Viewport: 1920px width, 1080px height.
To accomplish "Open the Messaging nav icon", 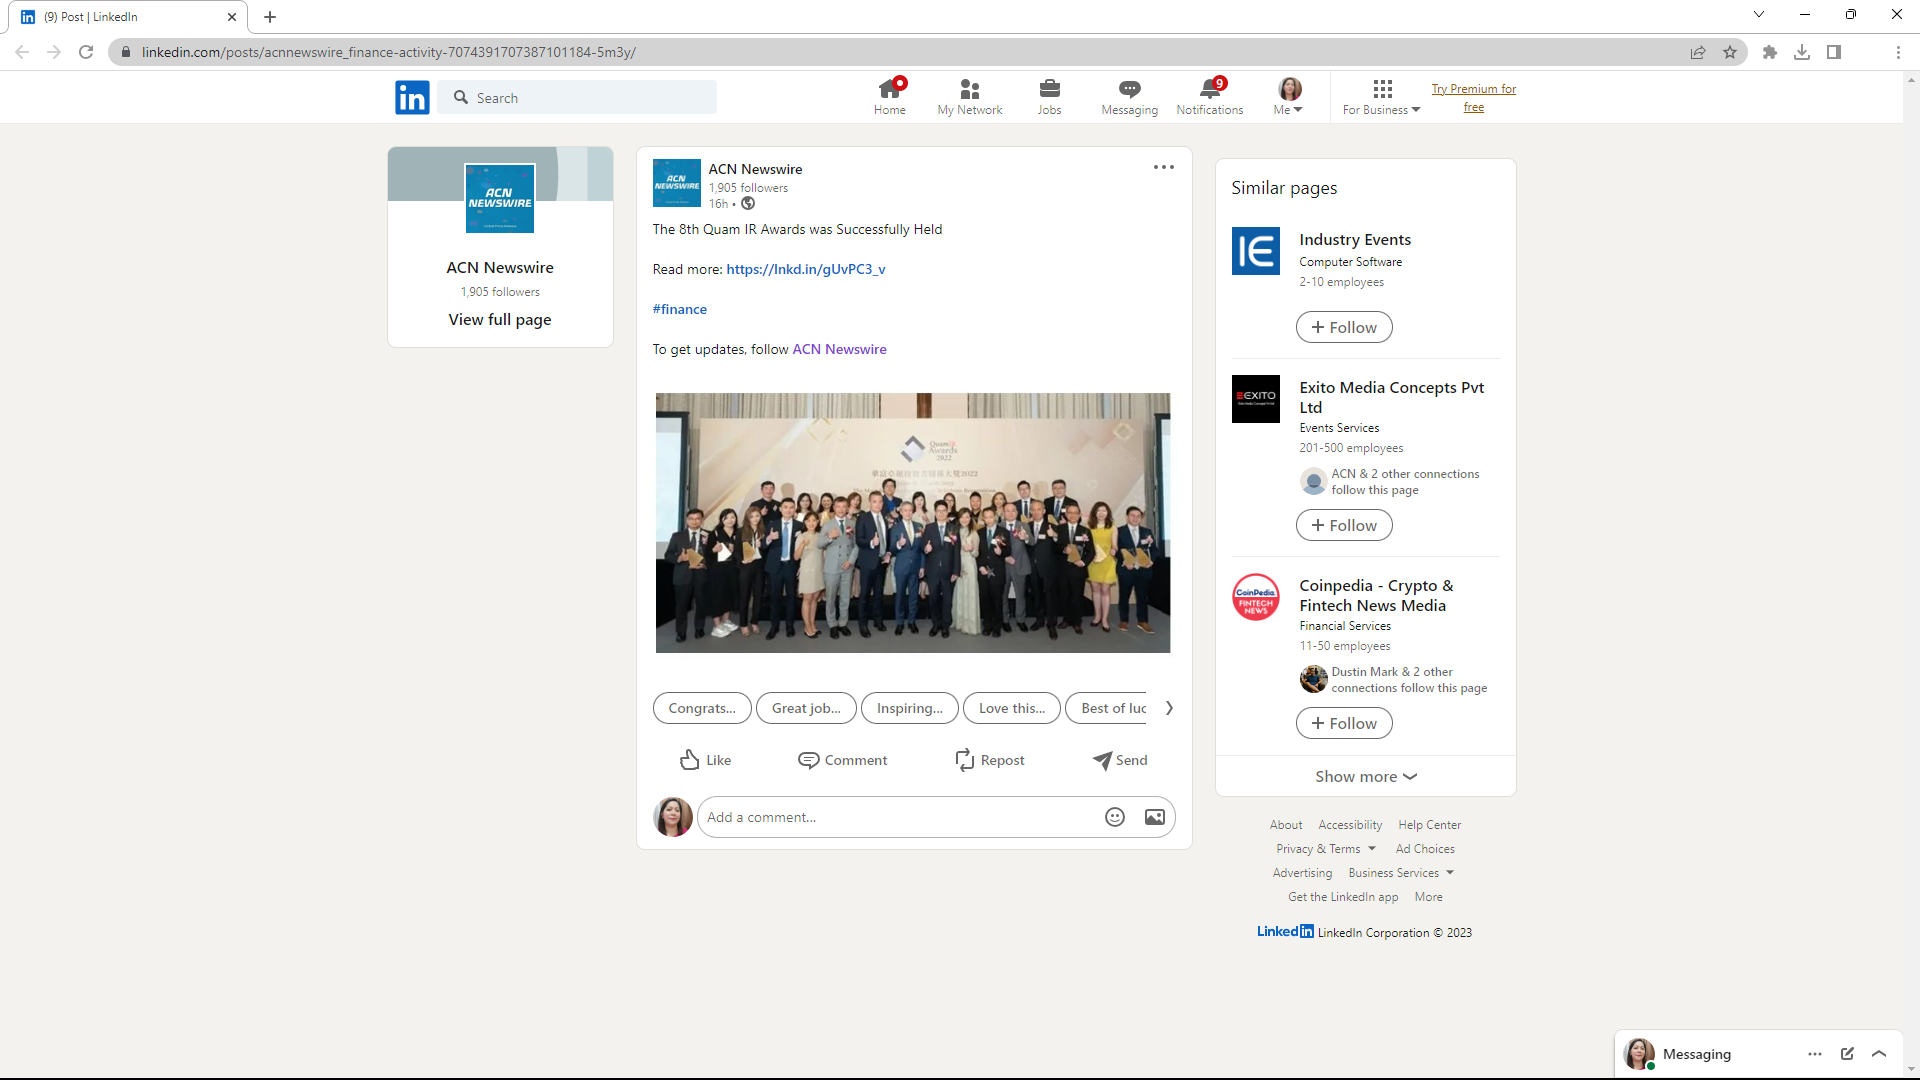I will (x=1129, y=97).
